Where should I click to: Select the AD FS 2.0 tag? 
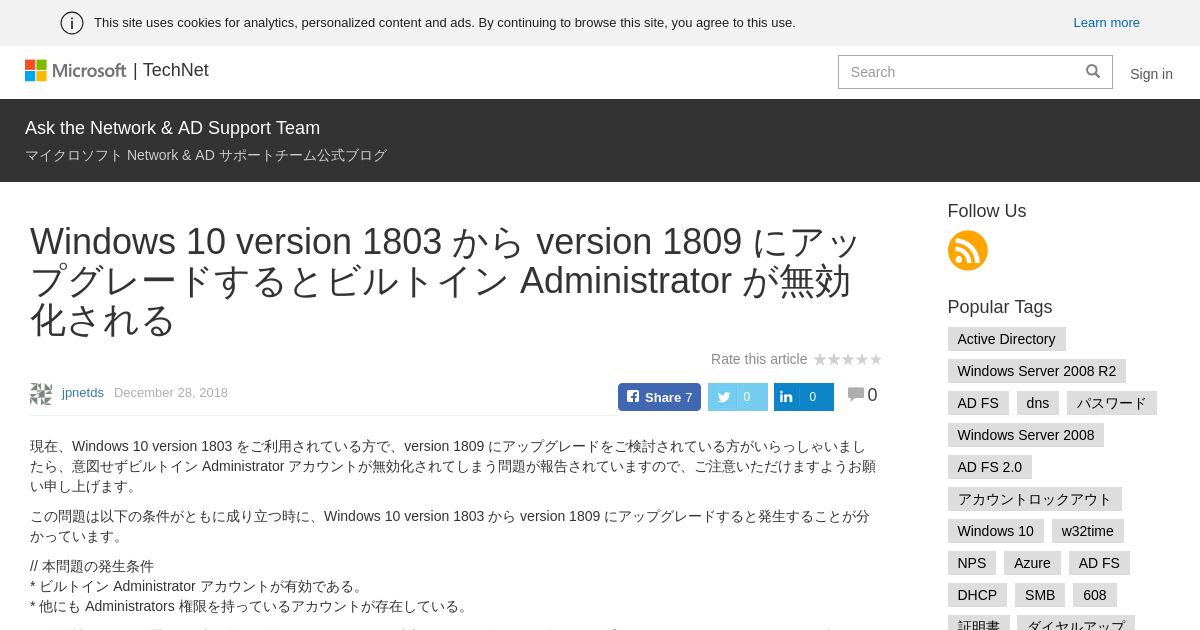[x=990, y=467]
